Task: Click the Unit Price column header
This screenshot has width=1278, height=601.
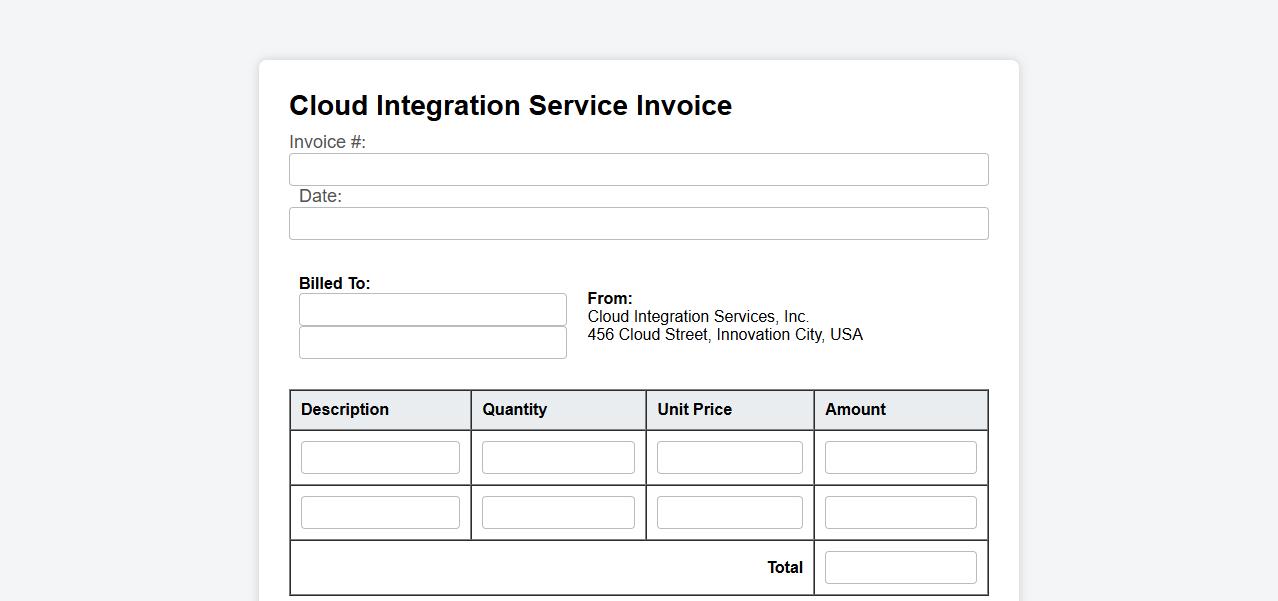Action: 694,410
